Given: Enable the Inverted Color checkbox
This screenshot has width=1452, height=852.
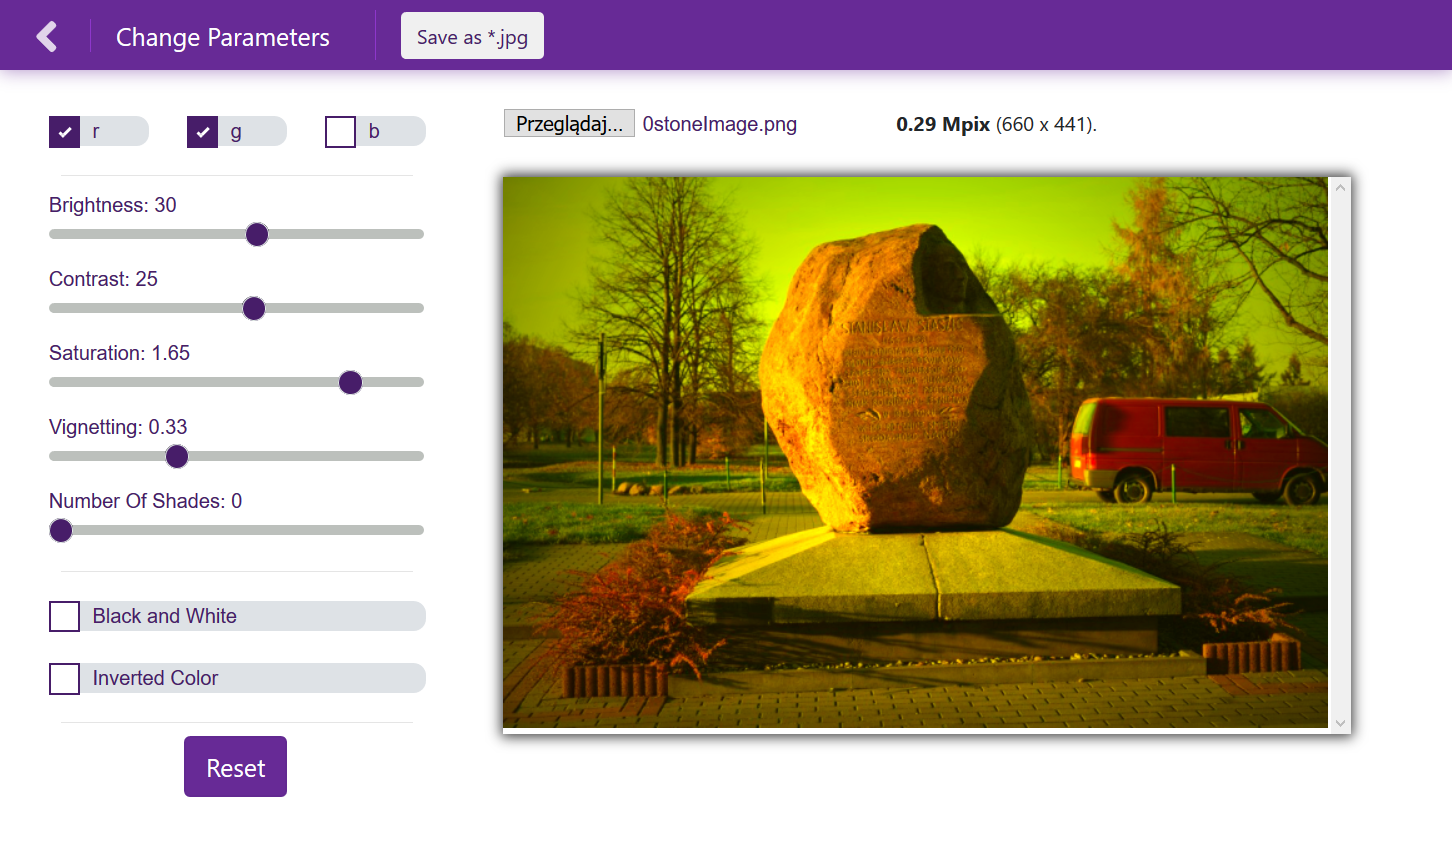Looking at the screenshot, I should click(65, 678).
